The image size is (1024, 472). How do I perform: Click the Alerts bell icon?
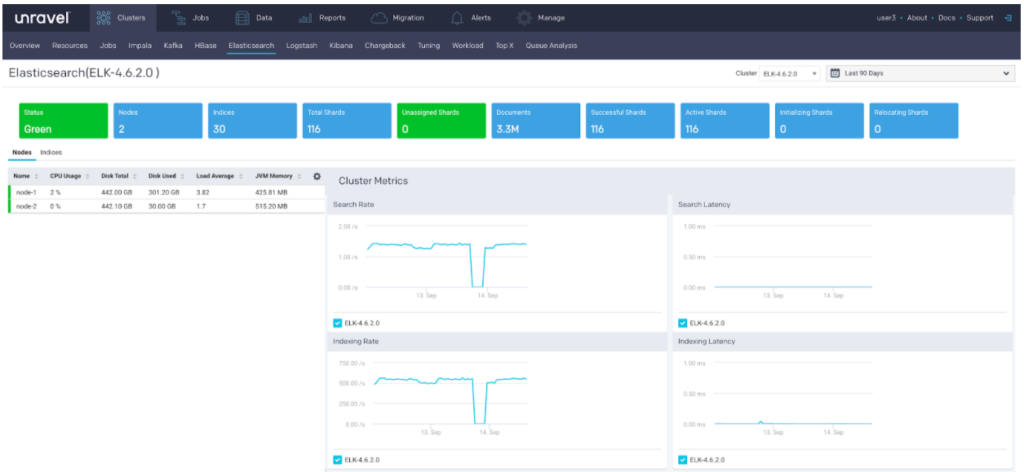(x=457, y=18)
